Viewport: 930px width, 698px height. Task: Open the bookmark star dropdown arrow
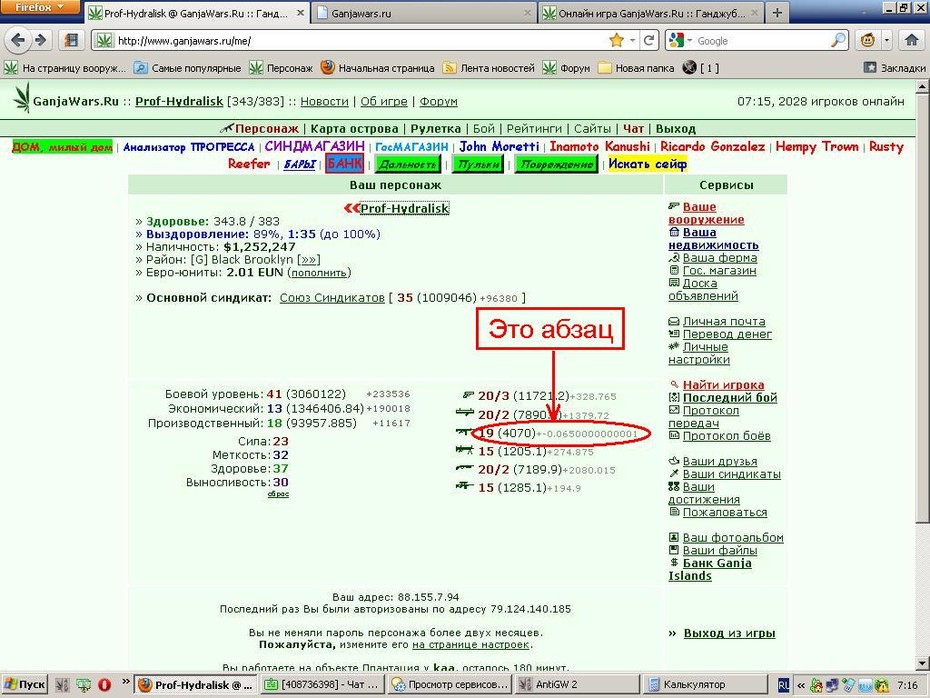(x=632, y=40)
